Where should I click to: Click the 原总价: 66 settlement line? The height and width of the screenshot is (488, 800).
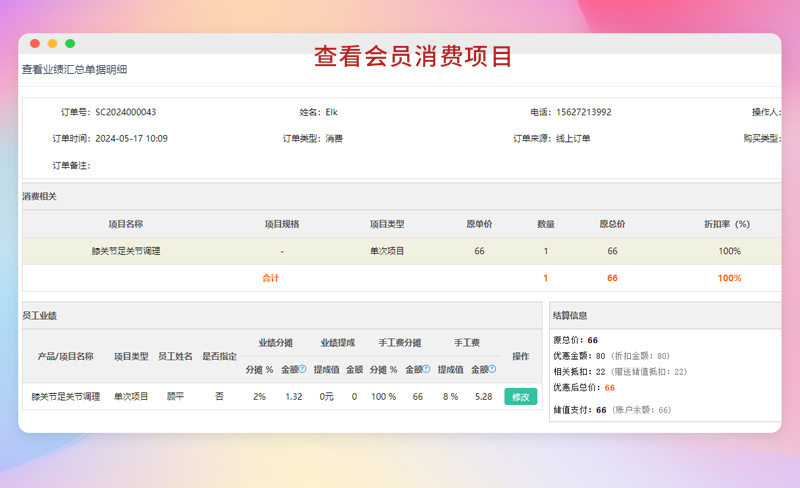[x=576, y=340]
